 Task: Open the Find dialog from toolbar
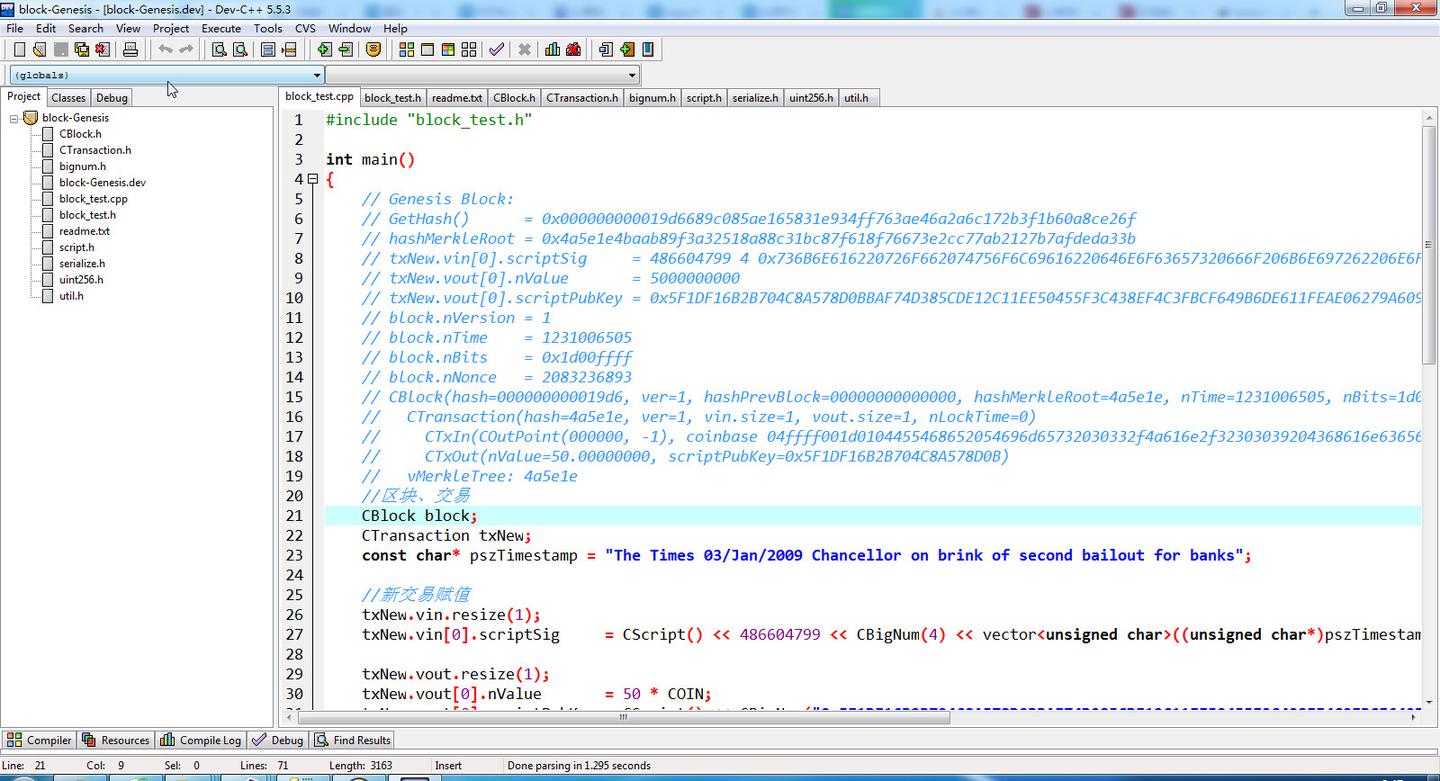click(x=219, y=49)
